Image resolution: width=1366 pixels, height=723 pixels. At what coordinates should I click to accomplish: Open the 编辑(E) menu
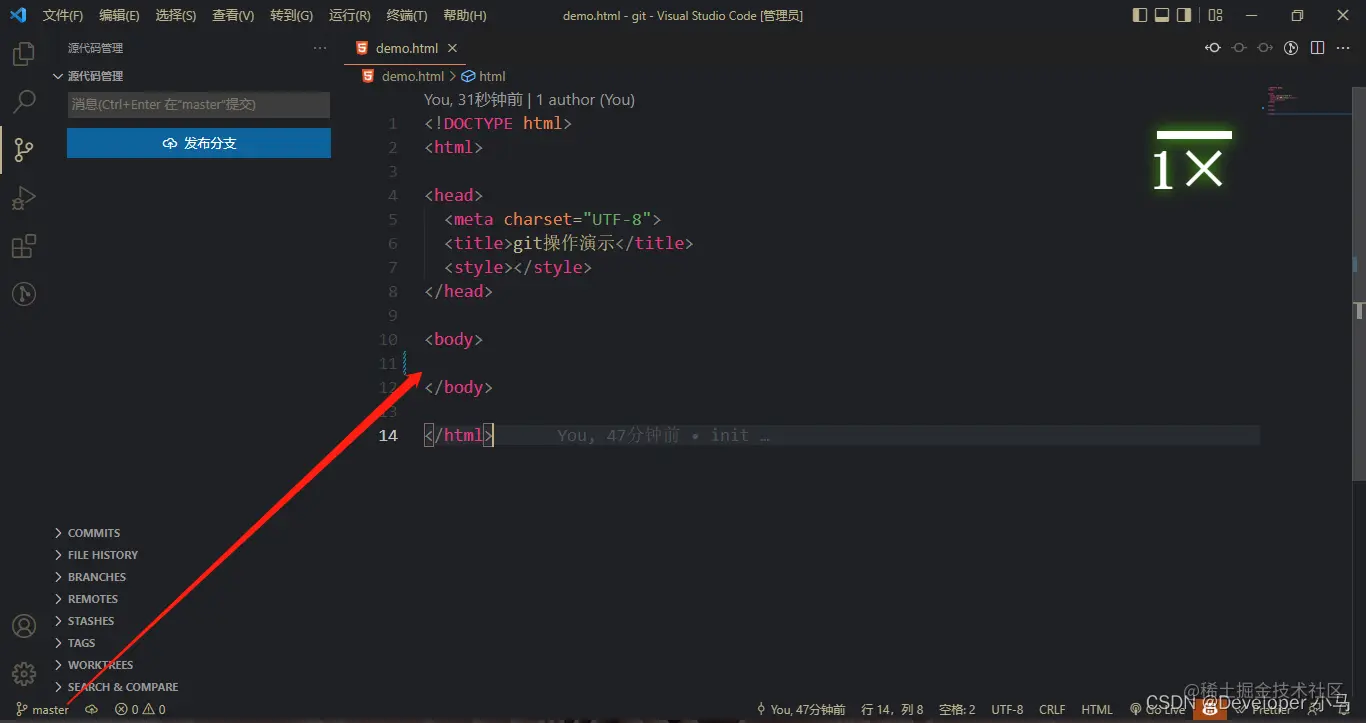point(119,16)
